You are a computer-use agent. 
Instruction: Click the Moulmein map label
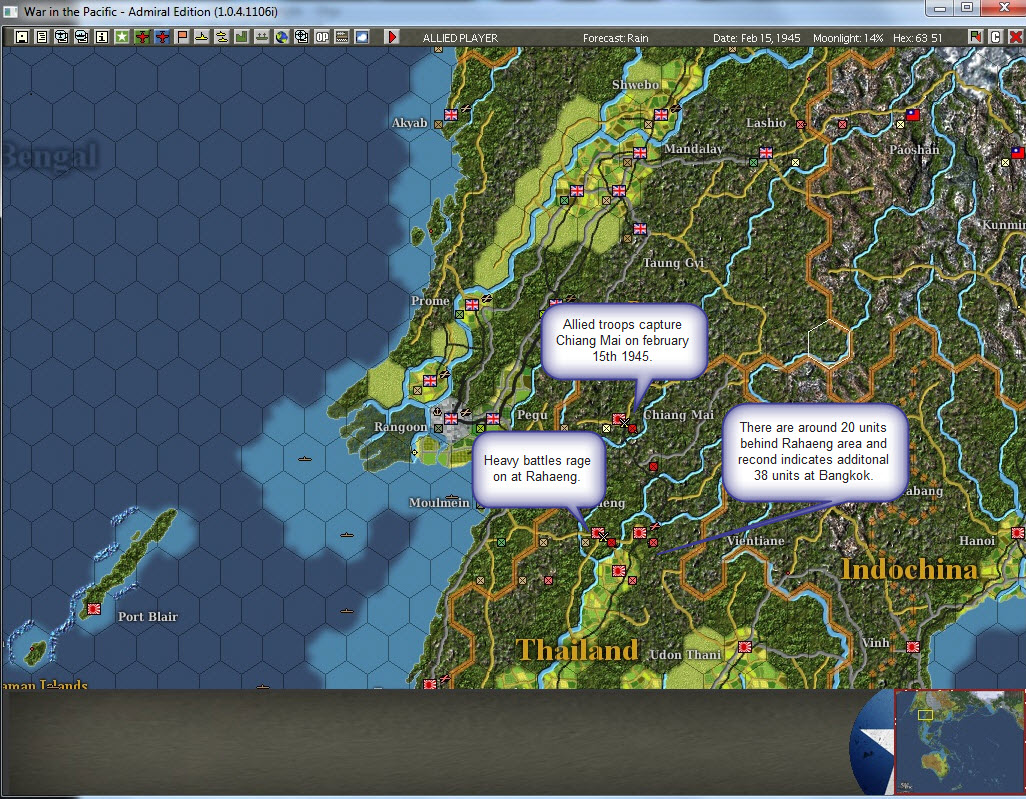439,503
